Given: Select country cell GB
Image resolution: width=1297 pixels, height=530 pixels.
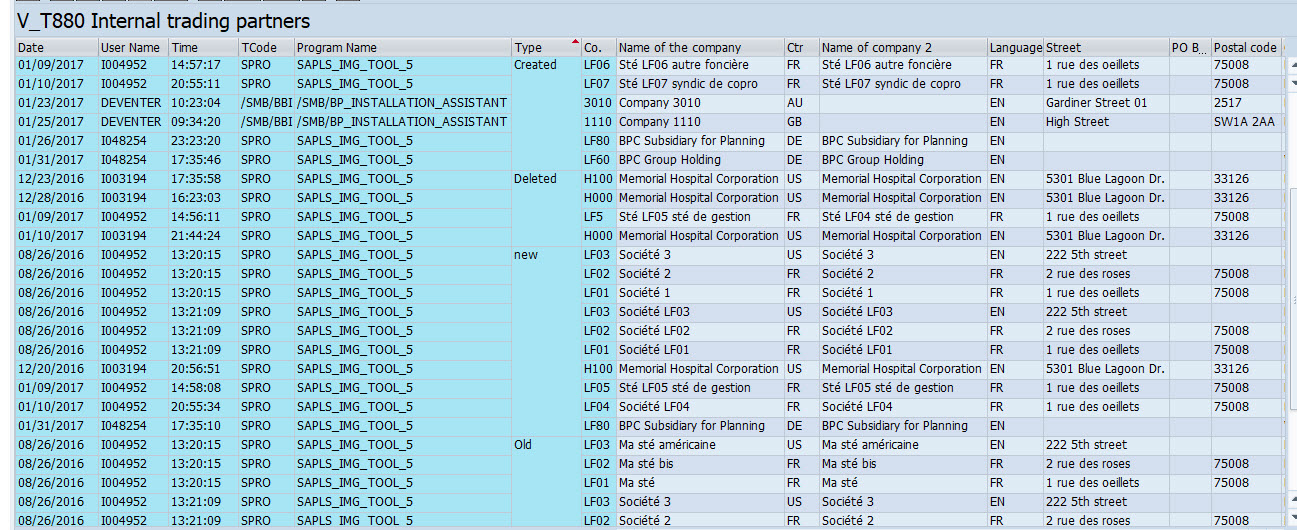Looking at the screenshot, I should point(801,122).
